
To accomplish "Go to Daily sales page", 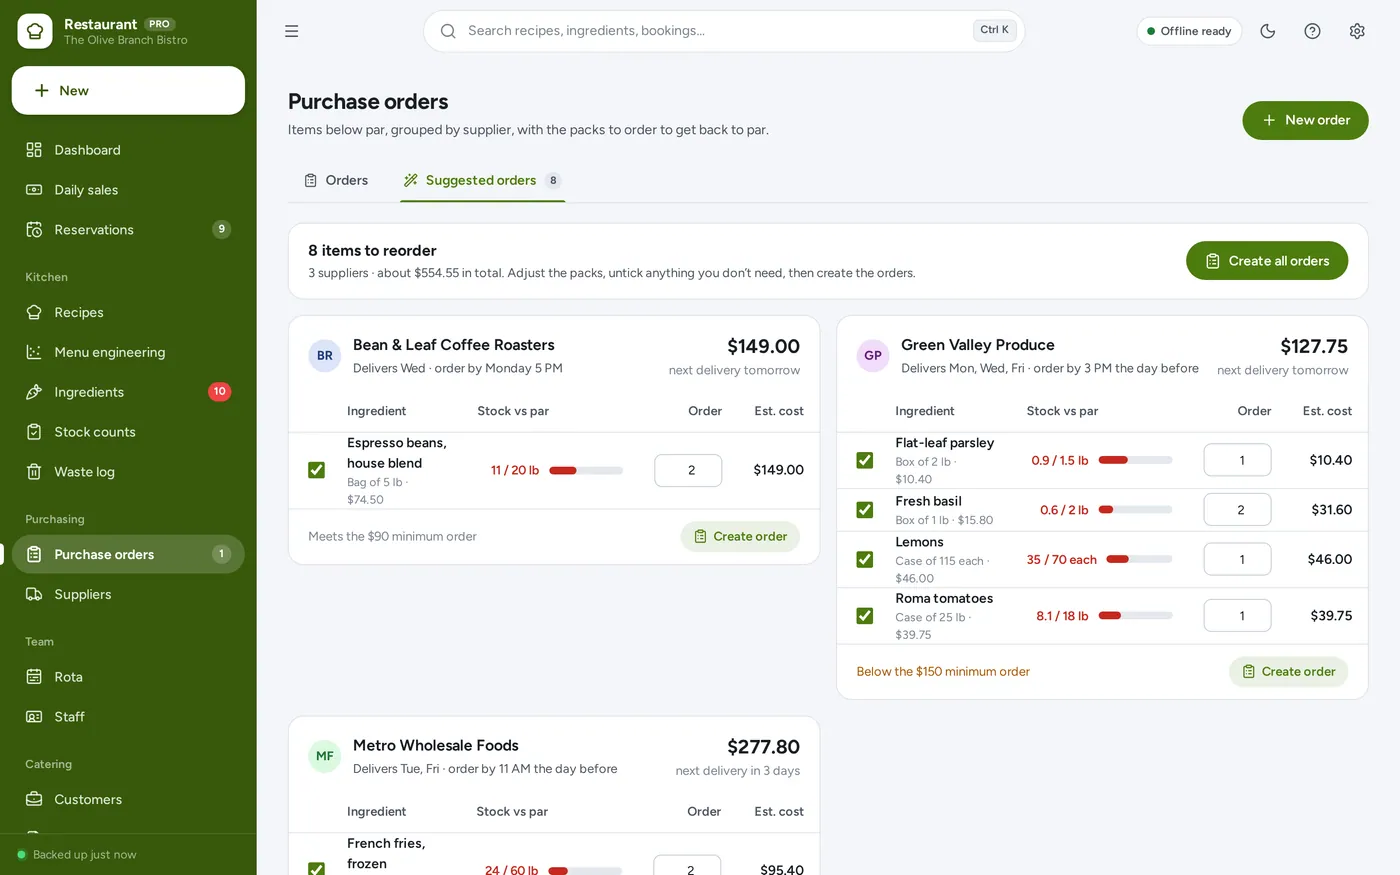I will (x=128, y=190).
